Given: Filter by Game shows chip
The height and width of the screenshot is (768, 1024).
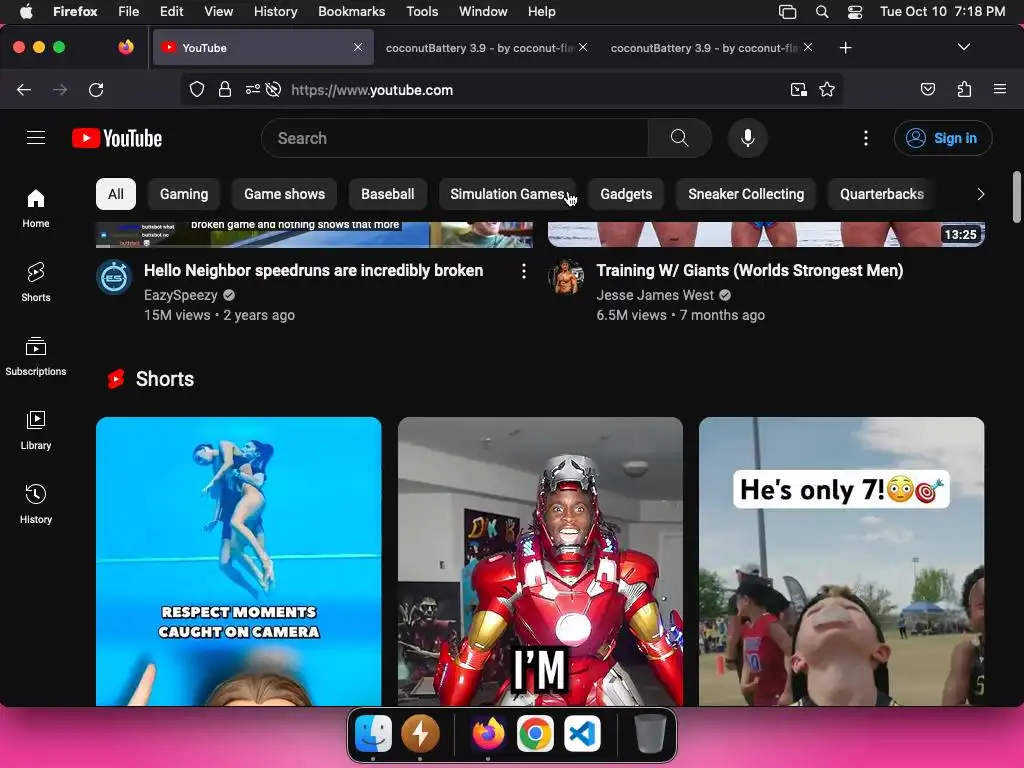Looking at the screenshot, I should pos(284,194).
